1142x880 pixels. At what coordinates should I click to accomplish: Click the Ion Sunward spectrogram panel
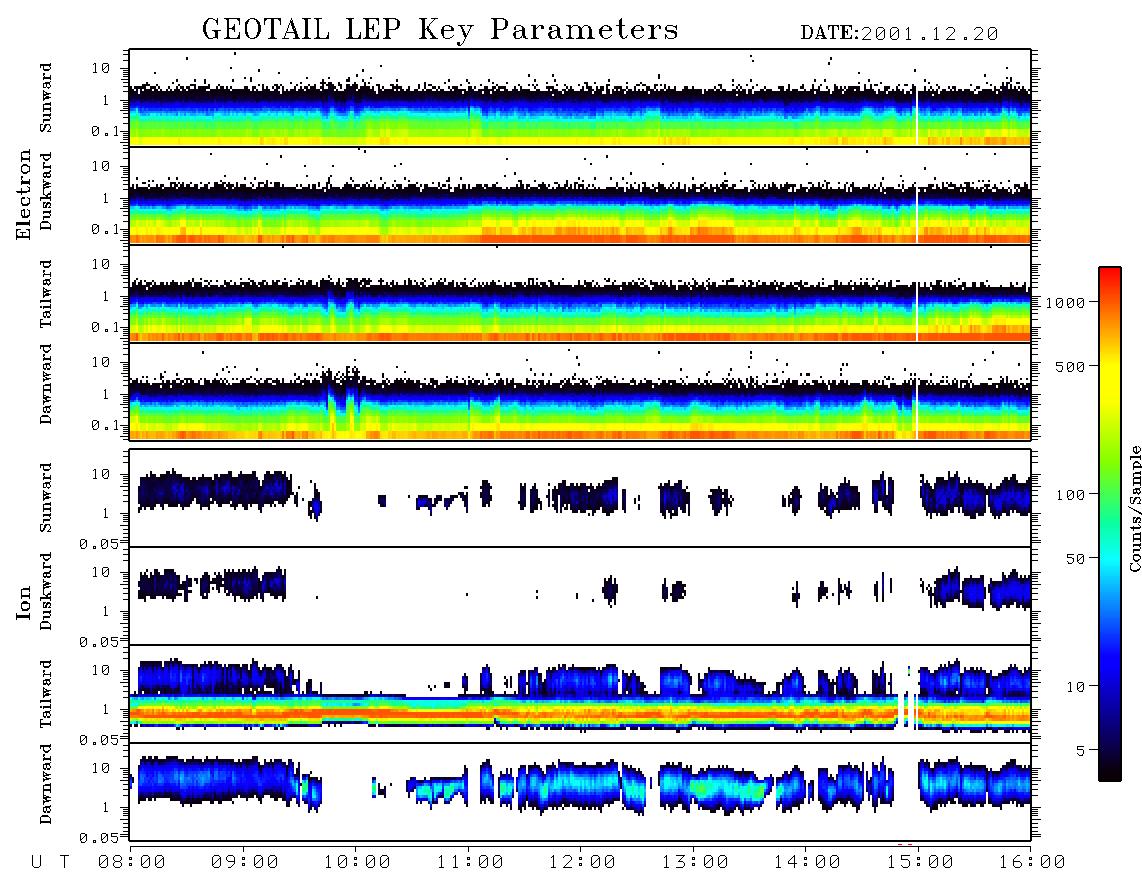pos(580,498)
